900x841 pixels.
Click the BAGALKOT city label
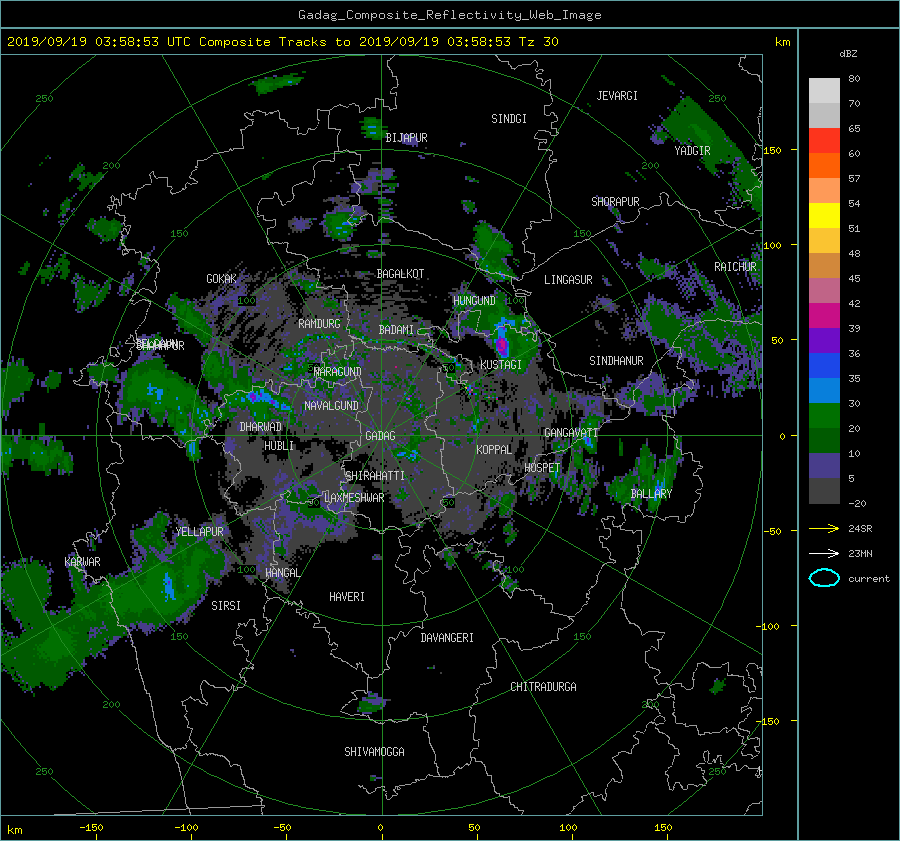(x=400, y=274)
